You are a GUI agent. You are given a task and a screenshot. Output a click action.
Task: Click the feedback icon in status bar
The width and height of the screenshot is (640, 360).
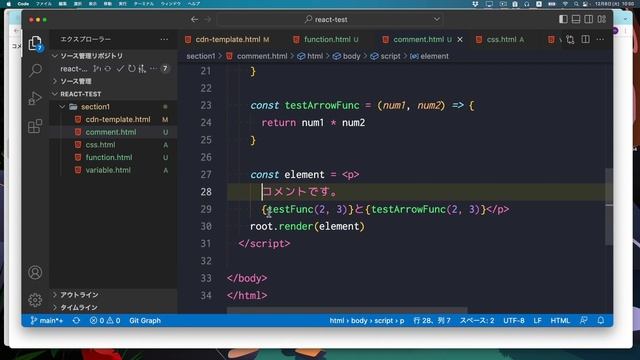584,320
